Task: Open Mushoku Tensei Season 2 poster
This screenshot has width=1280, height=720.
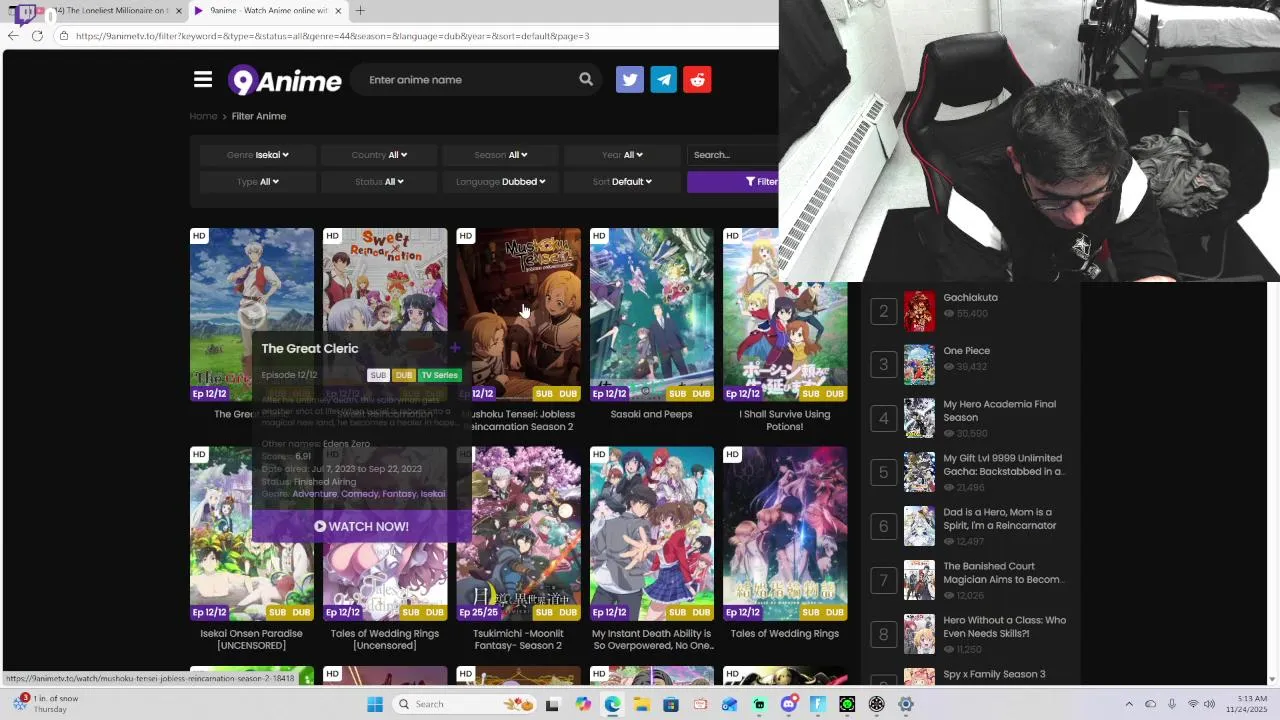Action: tap(519, 314)
